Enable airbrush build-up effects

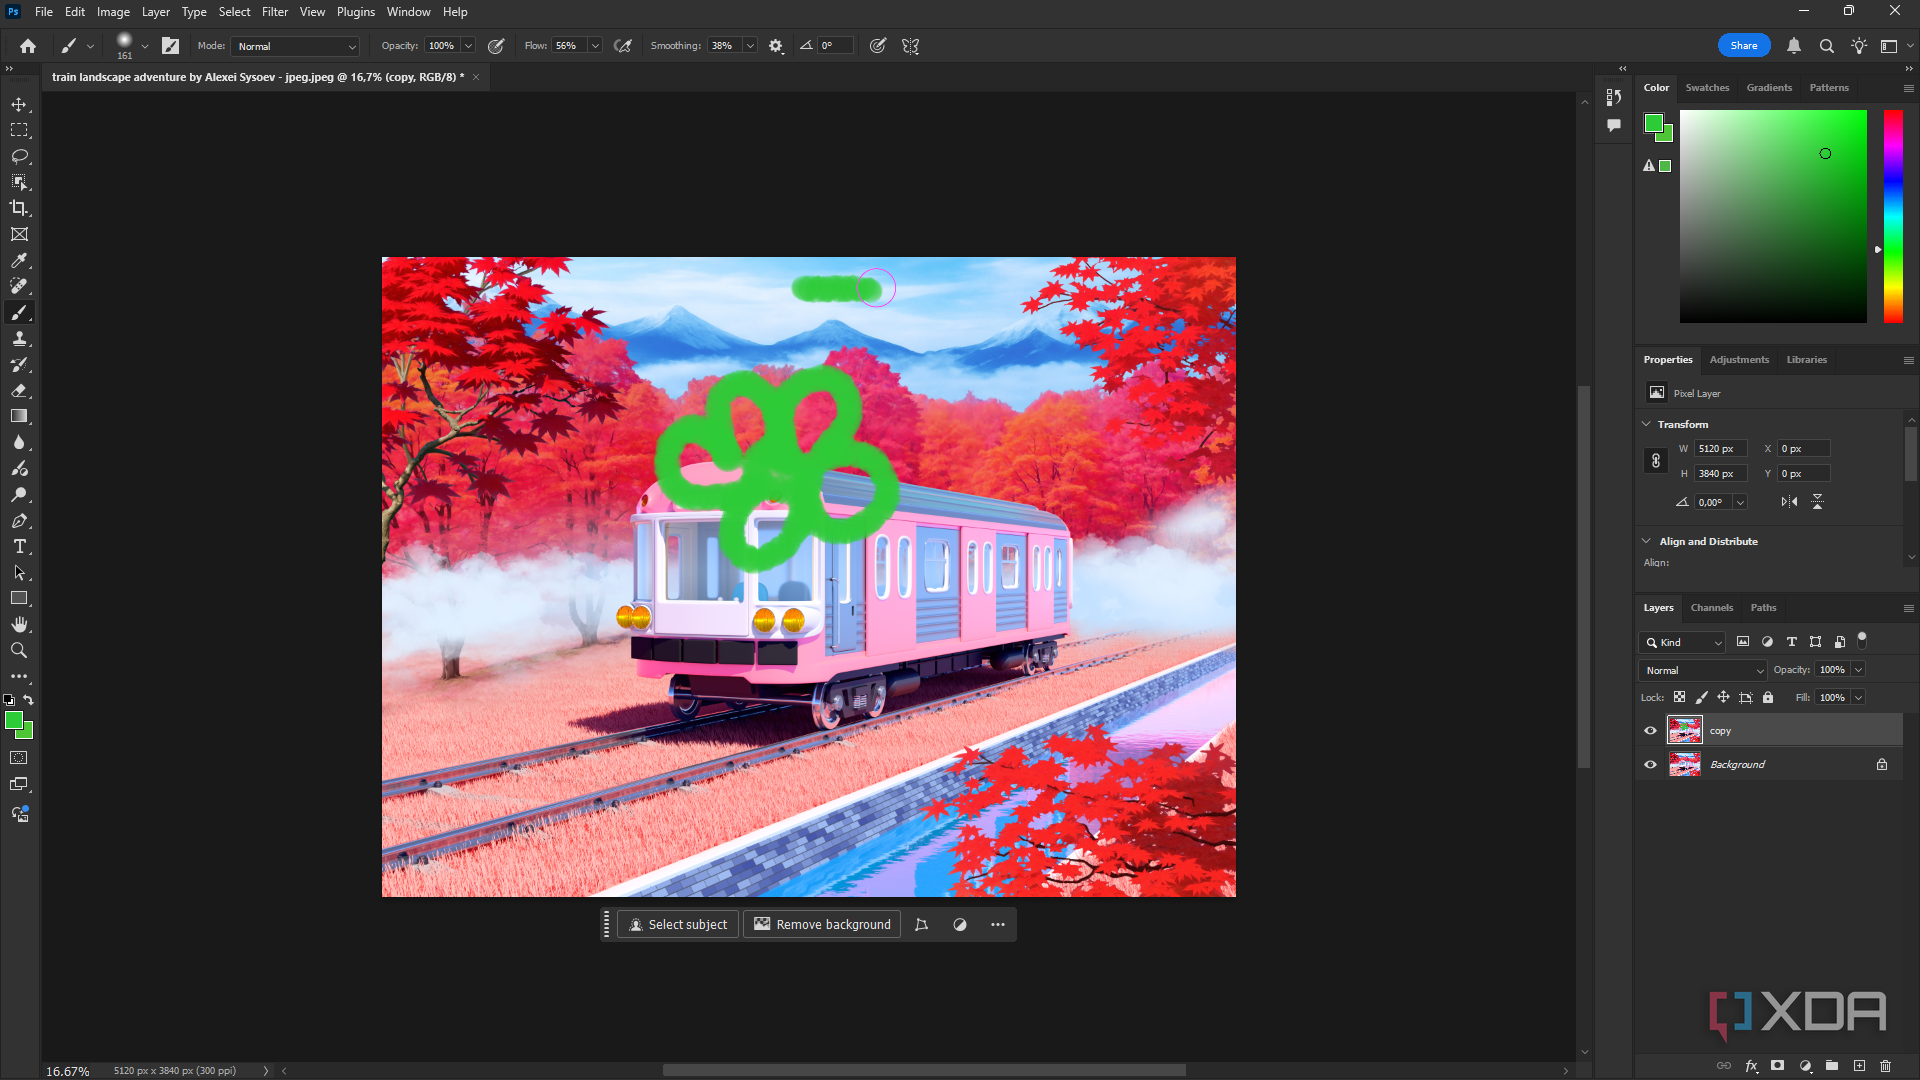pyautogui.click(x=623, y=46)
